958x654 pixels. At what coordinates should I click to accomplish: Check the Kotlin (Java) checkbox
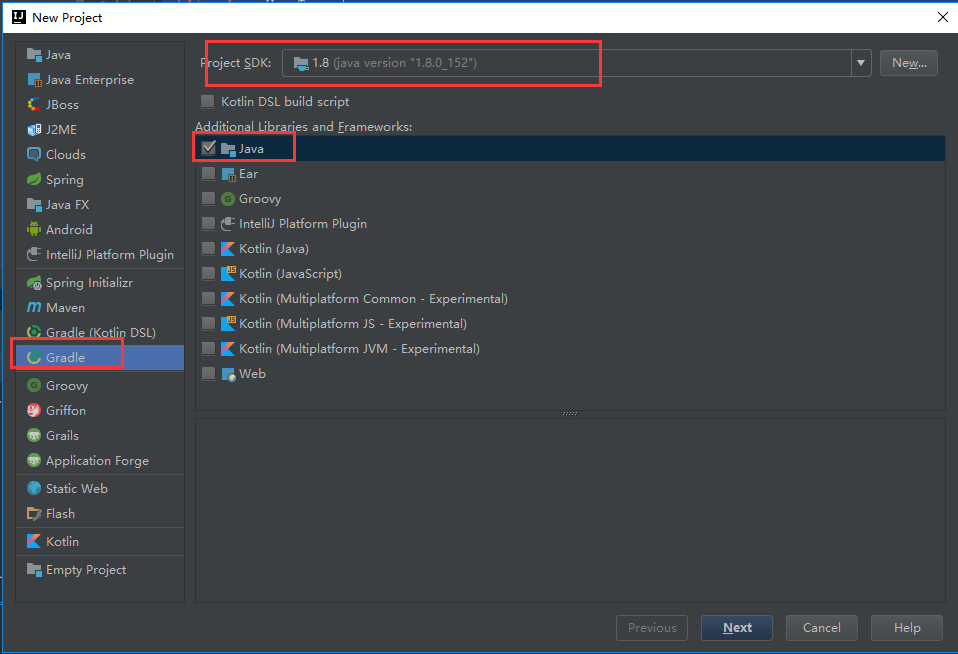click(x=208, y=249)
